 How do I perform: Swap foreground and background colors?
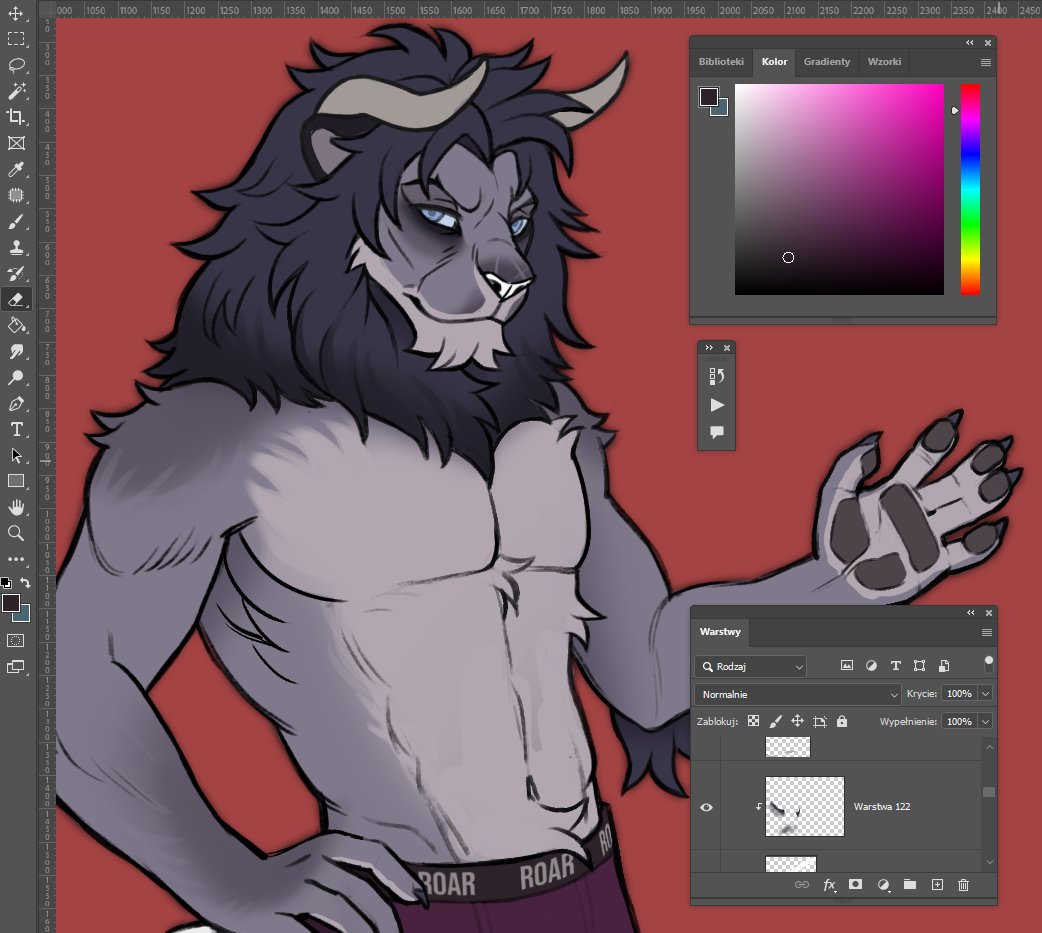coord(25,583)
